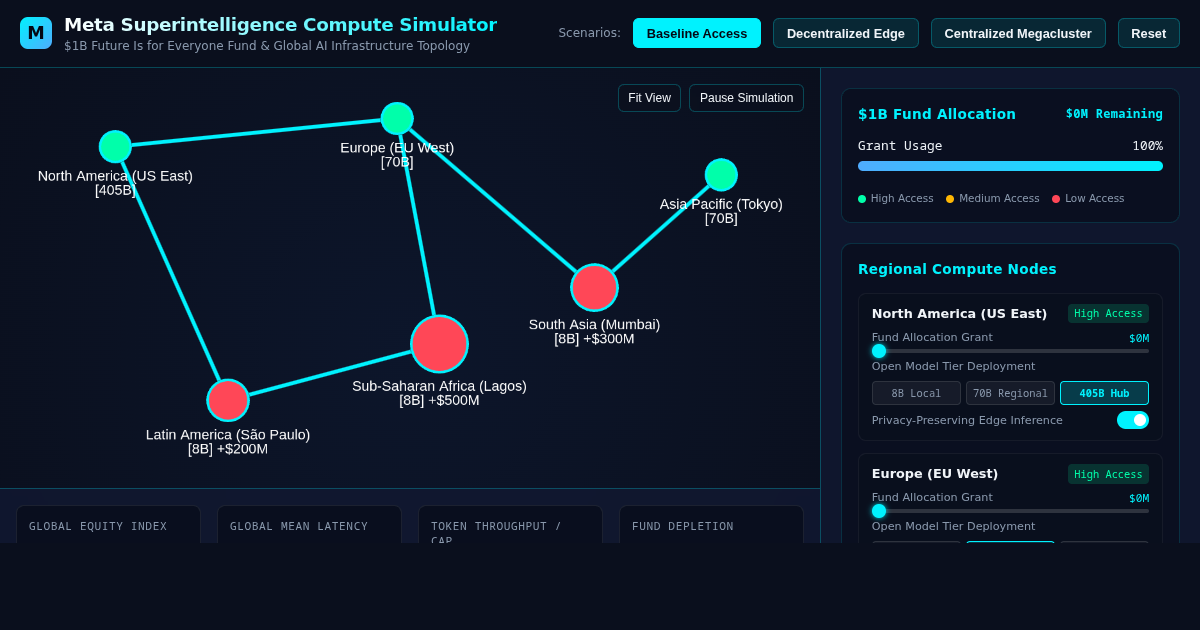Select the Asia Pacific (Tokyo) network node

[721, 174]
